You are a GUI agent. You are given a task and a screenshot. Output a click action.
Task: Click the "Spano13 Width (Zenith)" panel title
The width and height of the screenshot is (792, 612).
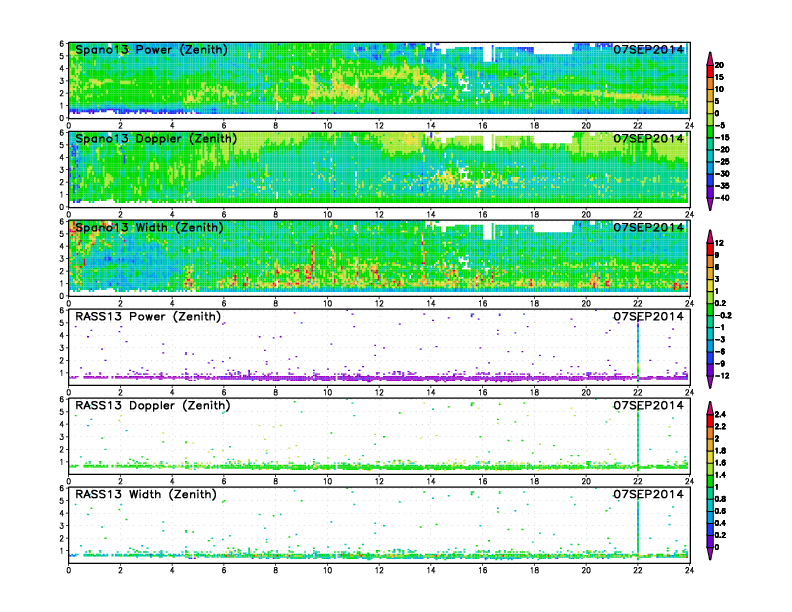pos(149,228)
